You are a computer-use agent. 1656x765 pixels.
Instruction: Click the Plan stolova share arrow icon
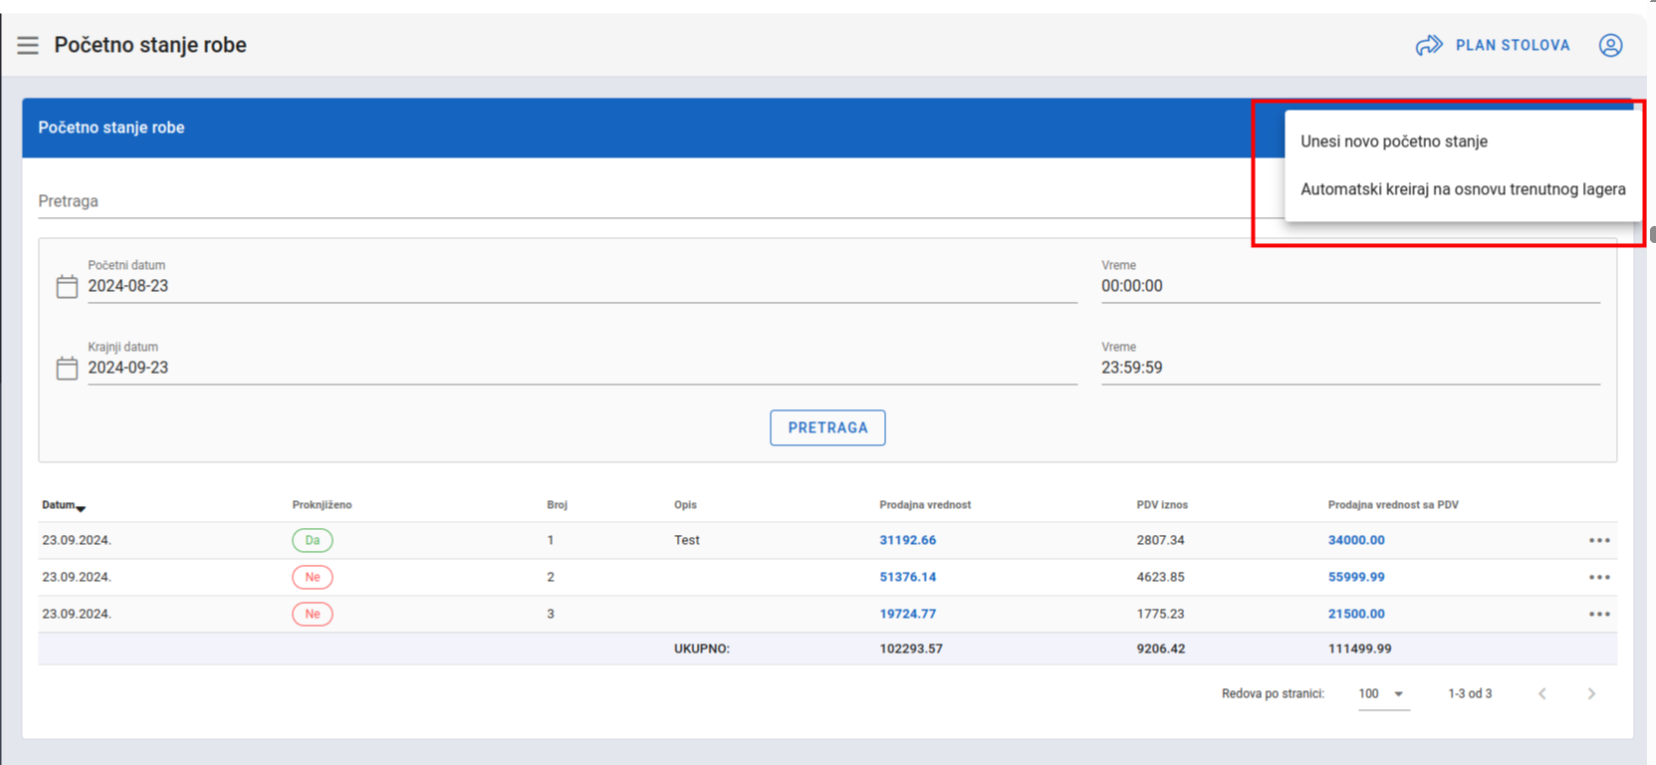tap(1429, 45)
